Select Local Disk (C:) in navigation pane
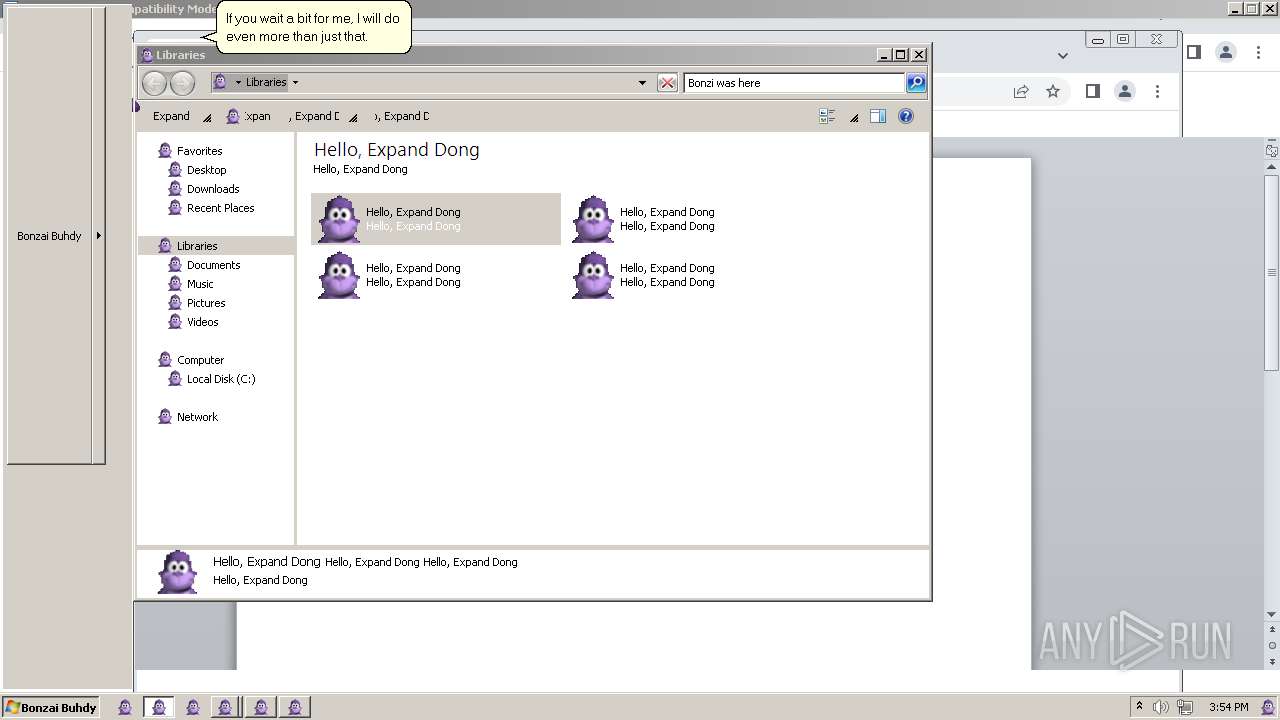Viewport: 1280px width, 720px height. point(221,379)
